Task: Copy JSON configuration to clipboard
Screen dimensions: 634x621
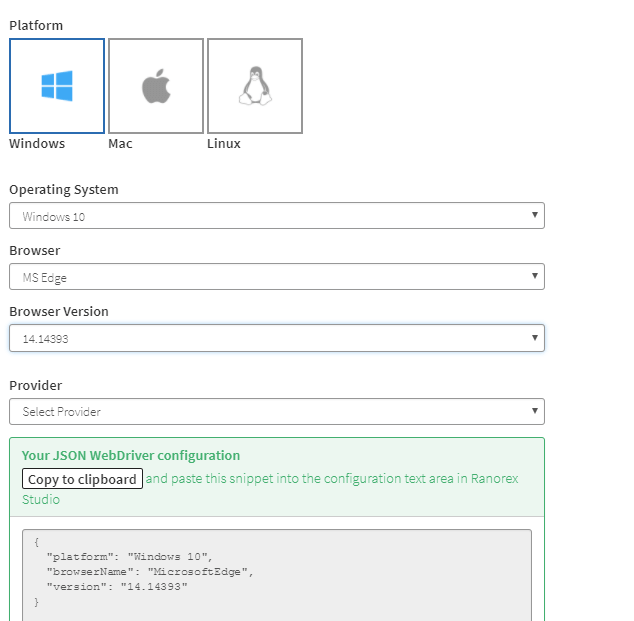Action: click(x=82, y=479)
